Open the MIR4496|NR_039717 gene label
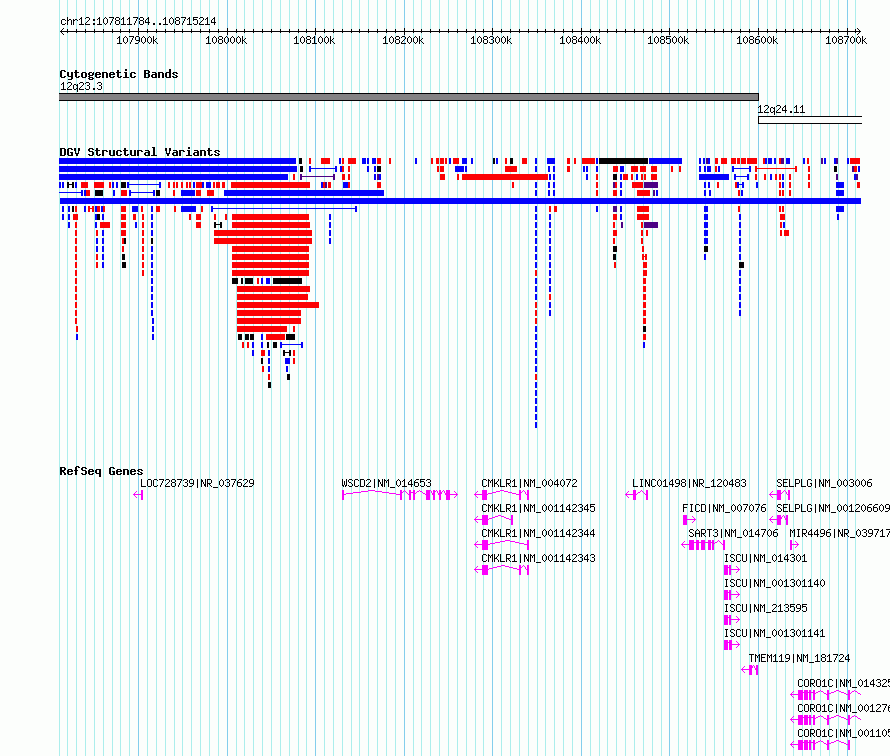890x756 pixels. [x=839, y=533]
